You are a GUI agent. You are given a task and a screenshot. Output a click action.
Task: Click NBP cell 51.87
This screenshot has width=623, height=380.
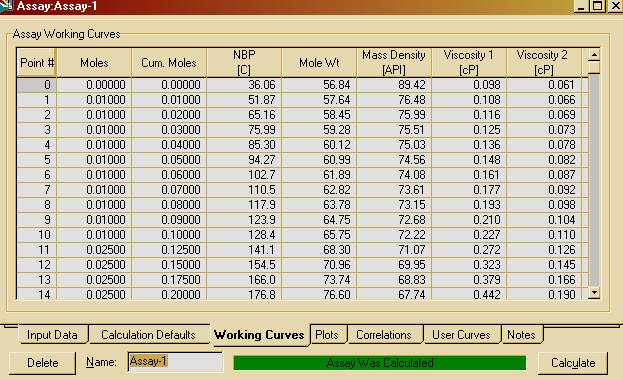(x=244, y=100)
